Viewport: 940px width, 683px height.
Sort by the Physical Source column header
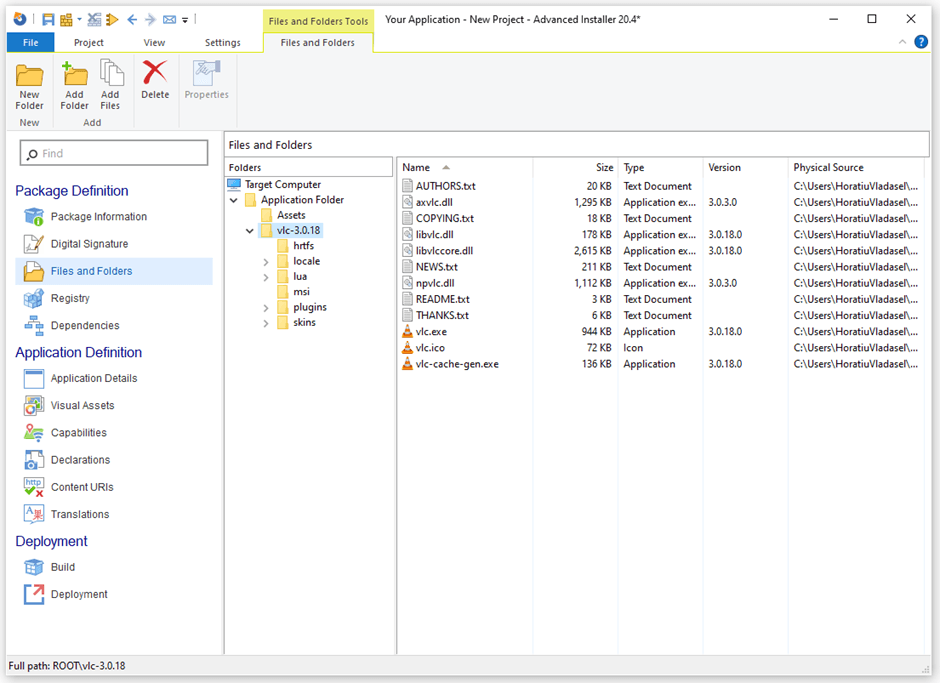click(856, 168)
